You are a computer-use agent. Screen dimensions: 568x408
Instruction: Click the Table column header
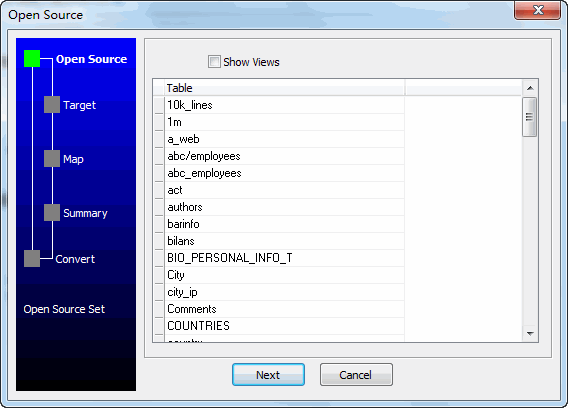tap(284, 88)
